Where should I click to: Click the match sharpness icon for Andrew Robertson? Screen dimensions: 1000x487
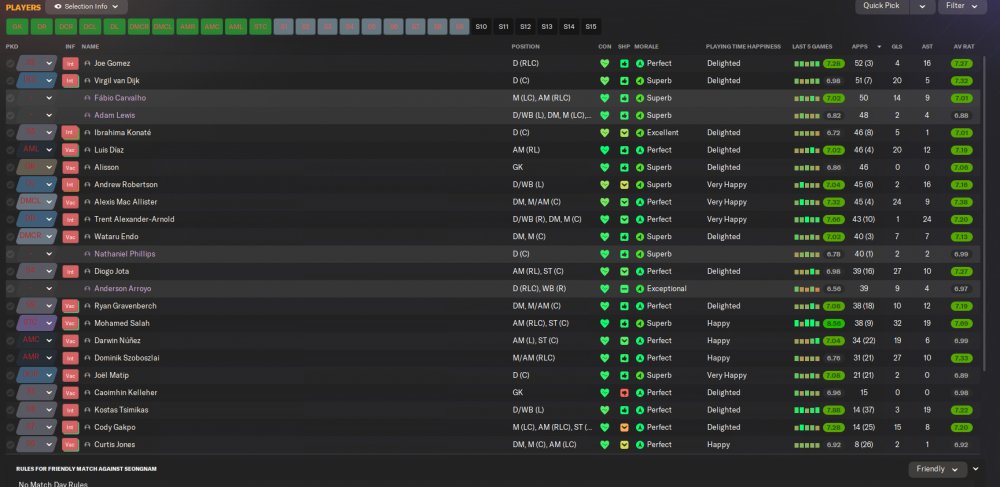tap(624, 185)
